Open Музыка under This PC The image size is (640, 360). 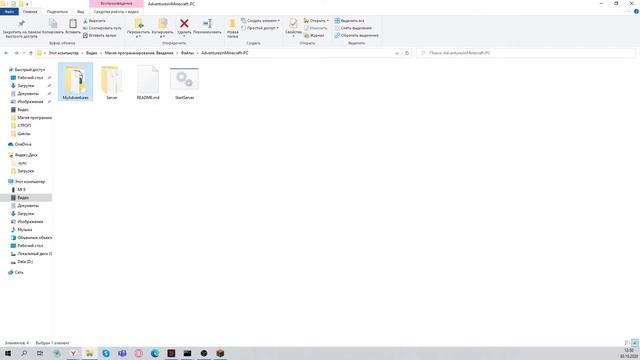point(24,230)
